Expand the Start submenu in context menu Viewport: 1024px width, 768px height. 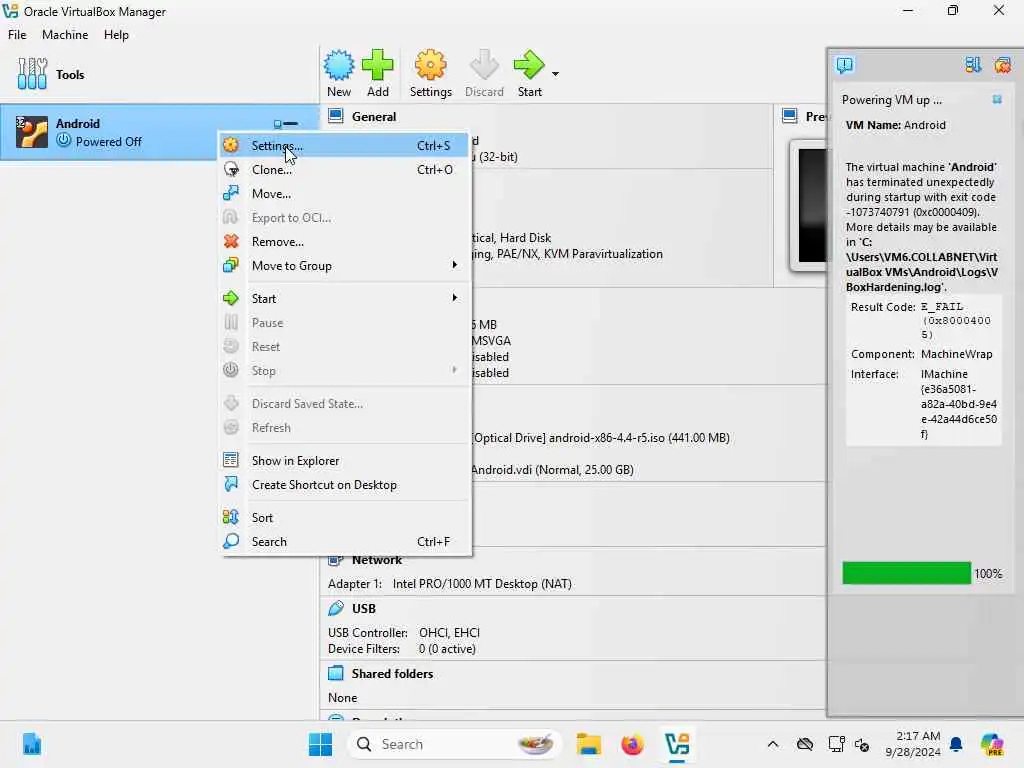[x=345, y=298]
